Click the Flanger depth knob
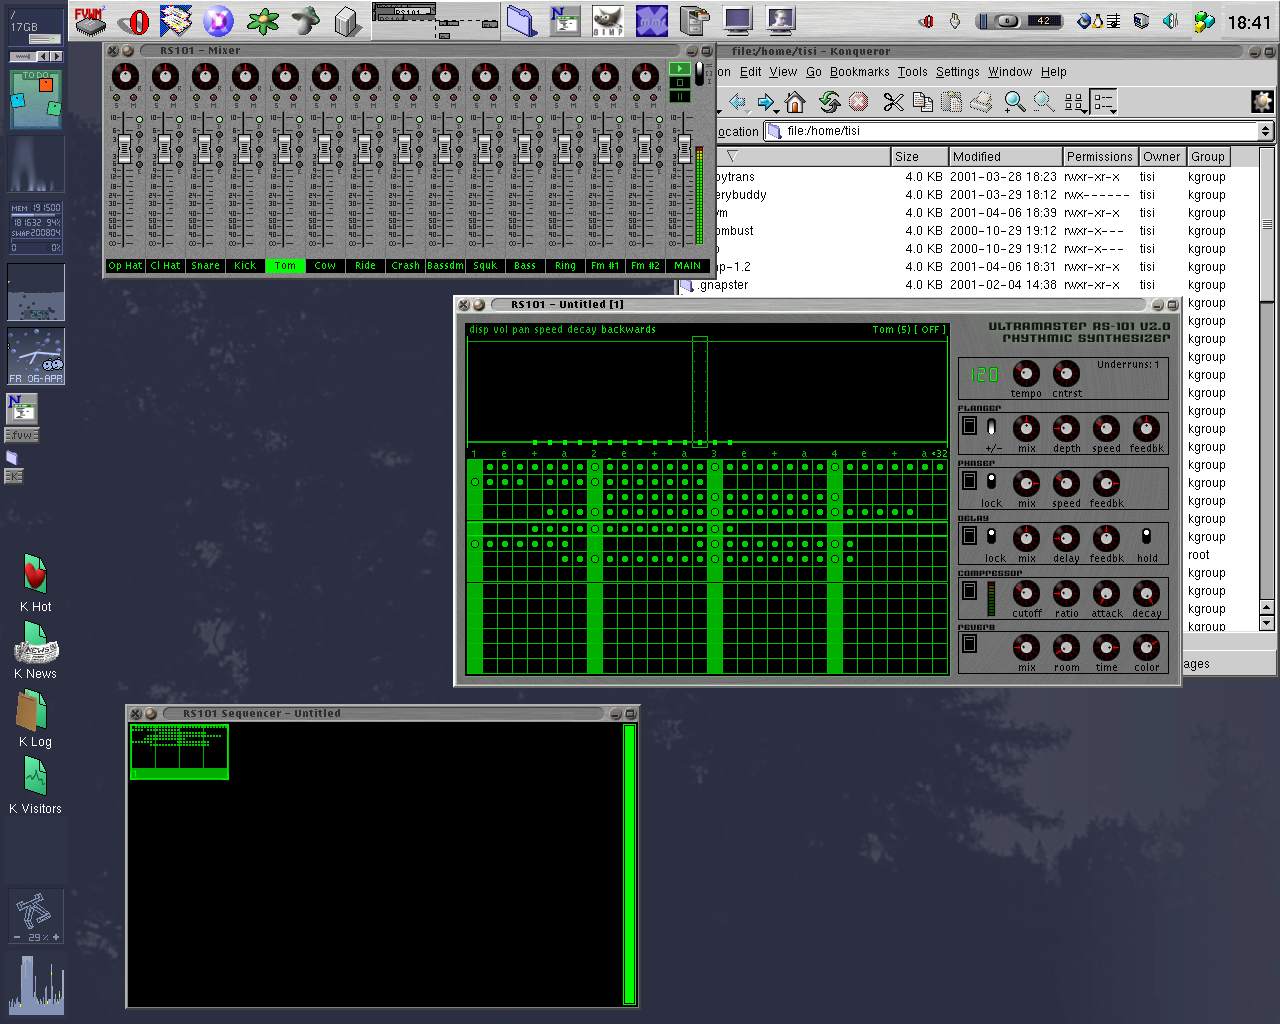This screenshot has width=1280, height=1024. 1066,429
